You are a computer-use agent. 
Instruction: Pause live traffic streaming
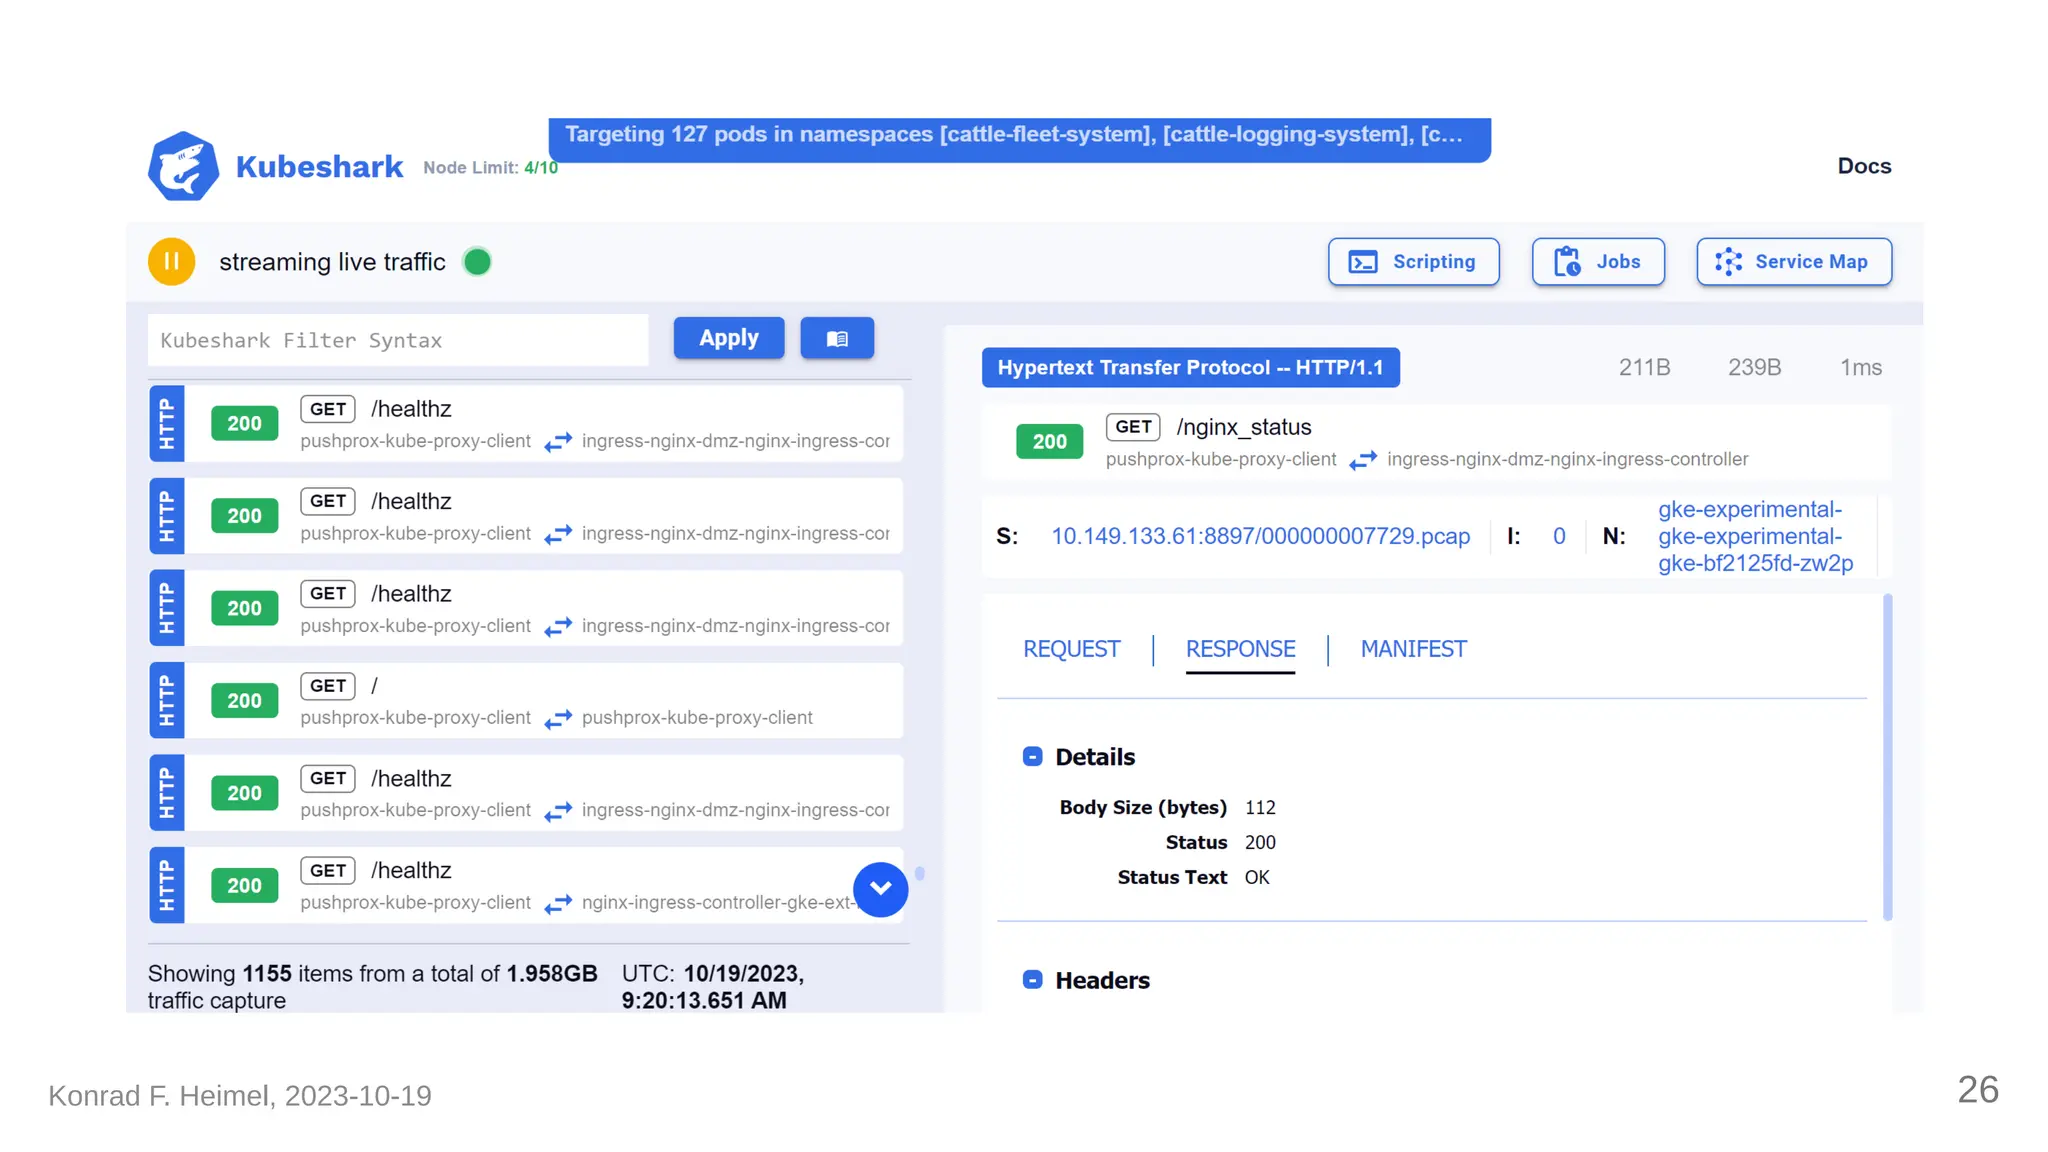(x=172, y=262)
